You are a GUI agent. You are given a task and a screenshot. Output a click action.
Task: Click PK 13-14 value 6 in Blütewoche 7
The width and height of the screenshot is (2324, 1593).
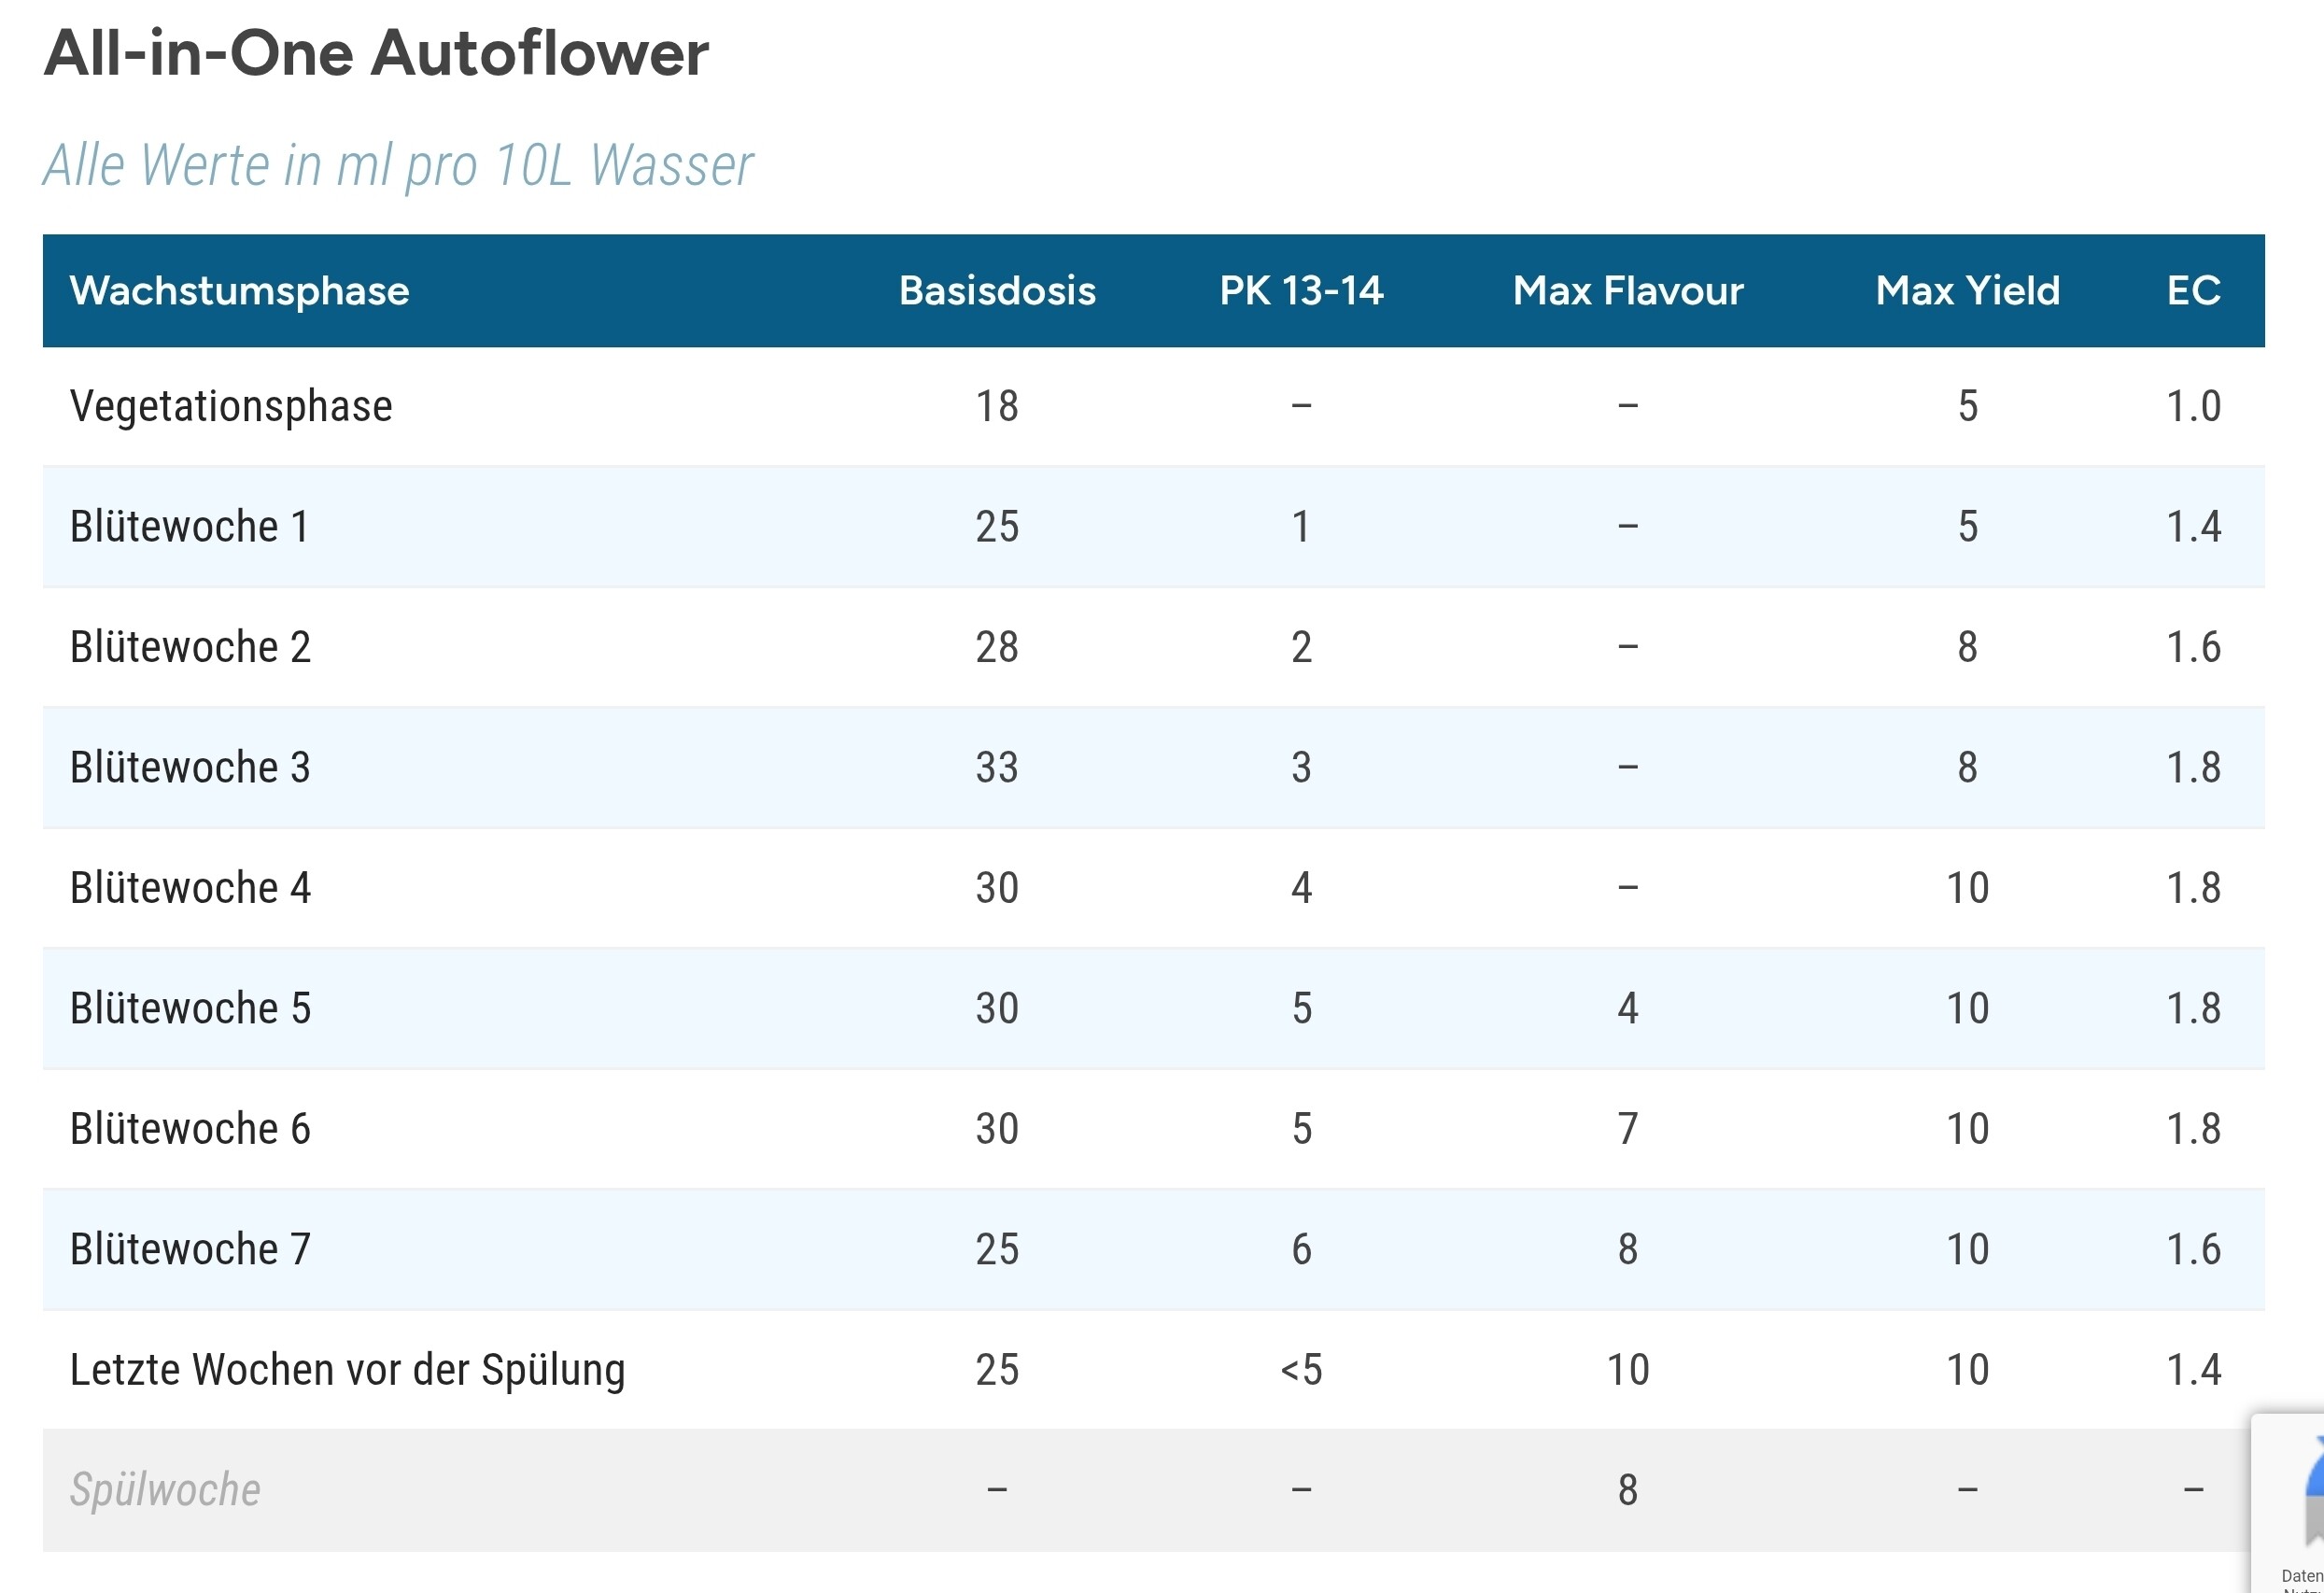click(x=1301, y=1249)
